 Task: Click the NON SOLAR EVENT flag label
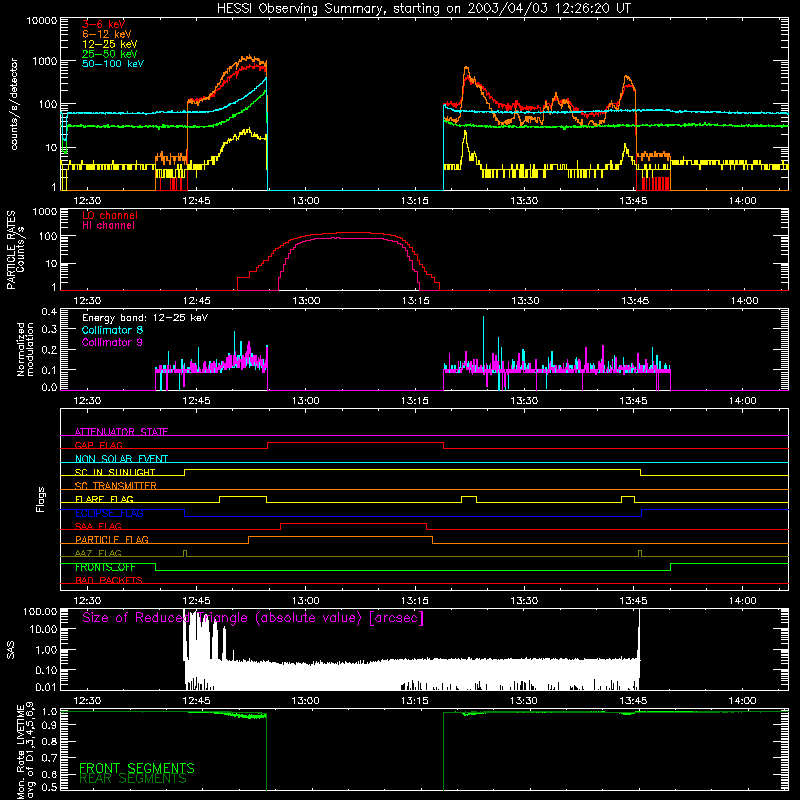pyautogui.click(x=121, y=459)
